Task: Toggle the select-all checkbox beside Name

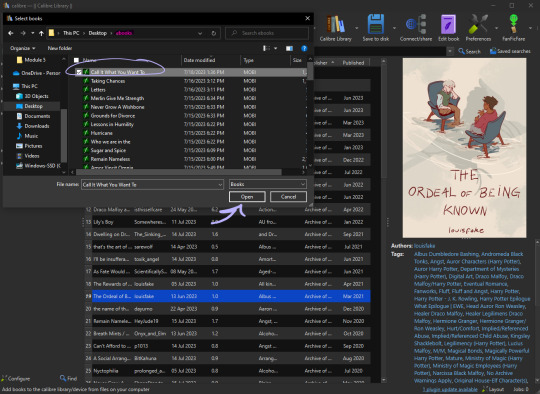Action: click(x=76, y=60)
